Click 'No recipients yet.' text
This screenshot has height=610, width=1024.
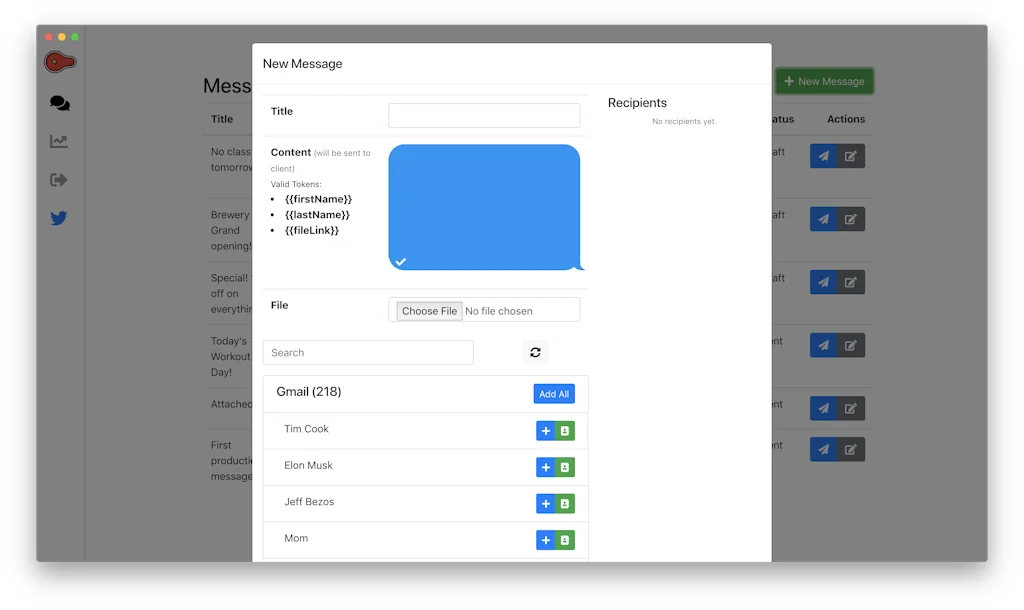tap(684, 121)
